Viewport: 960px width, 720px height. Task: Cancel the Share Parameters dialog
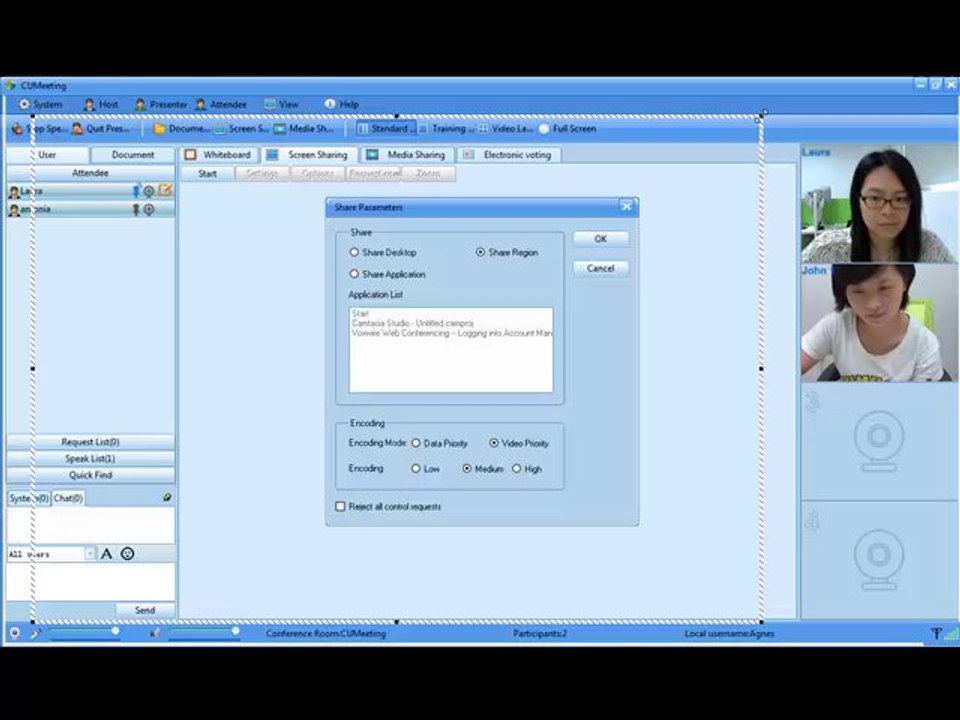tap(601, 268)
